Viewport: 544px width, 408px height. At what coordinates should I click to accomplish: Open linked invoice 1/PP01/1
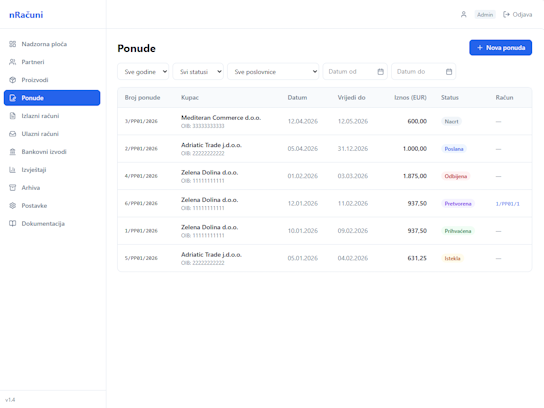tap(508, 204)
